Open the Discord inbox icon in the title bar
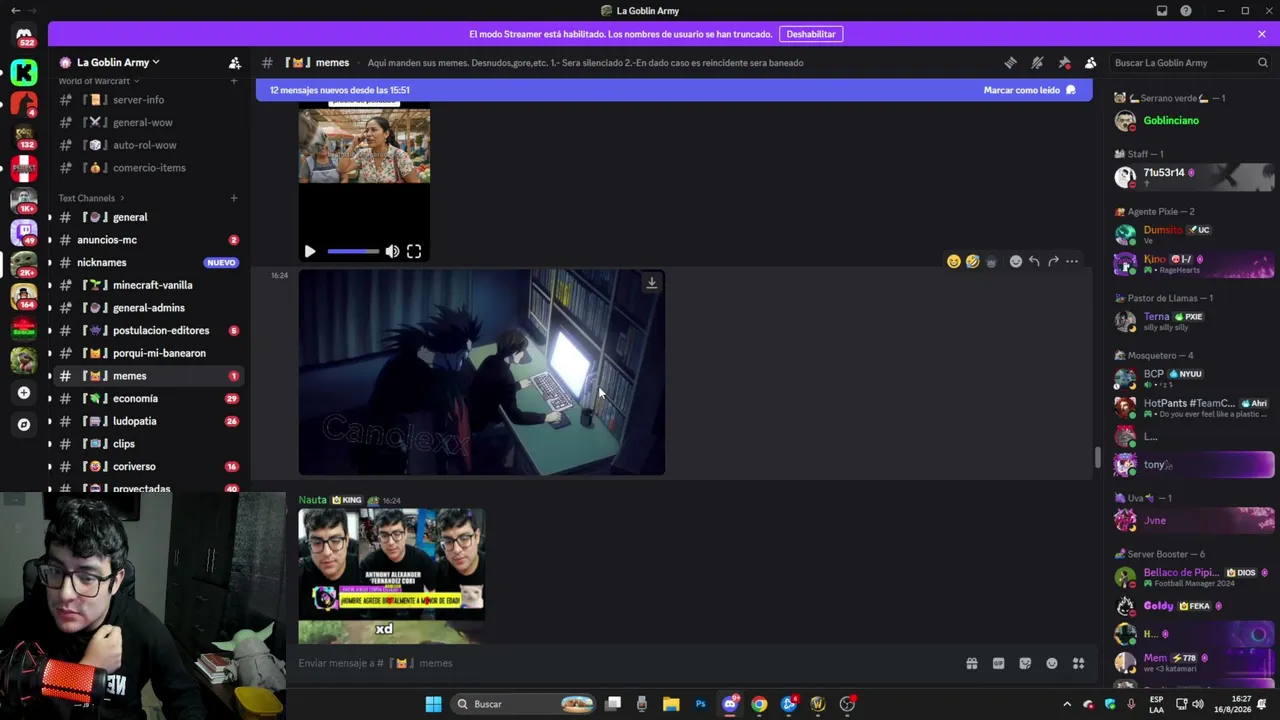The height and width of the screenshot is (720, 1280). [1162, 11]
